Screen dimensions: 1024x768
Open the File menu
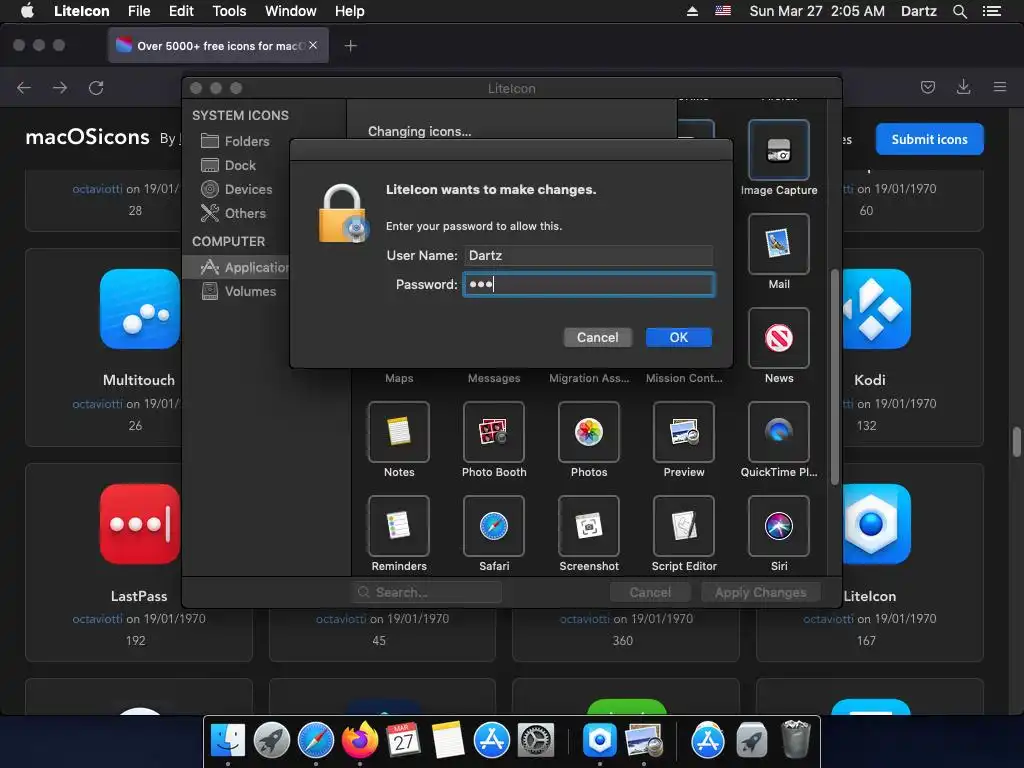pyautogui.click(x=139, y=11)
